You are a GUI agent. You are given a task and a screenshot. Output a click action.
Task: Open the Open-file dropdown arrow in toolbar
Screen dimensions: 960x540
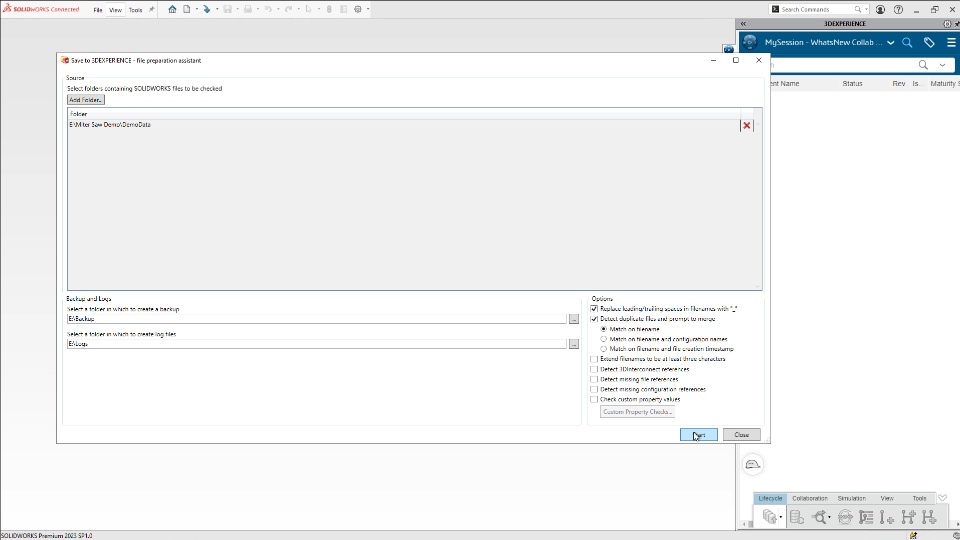[x=217, y=9]
